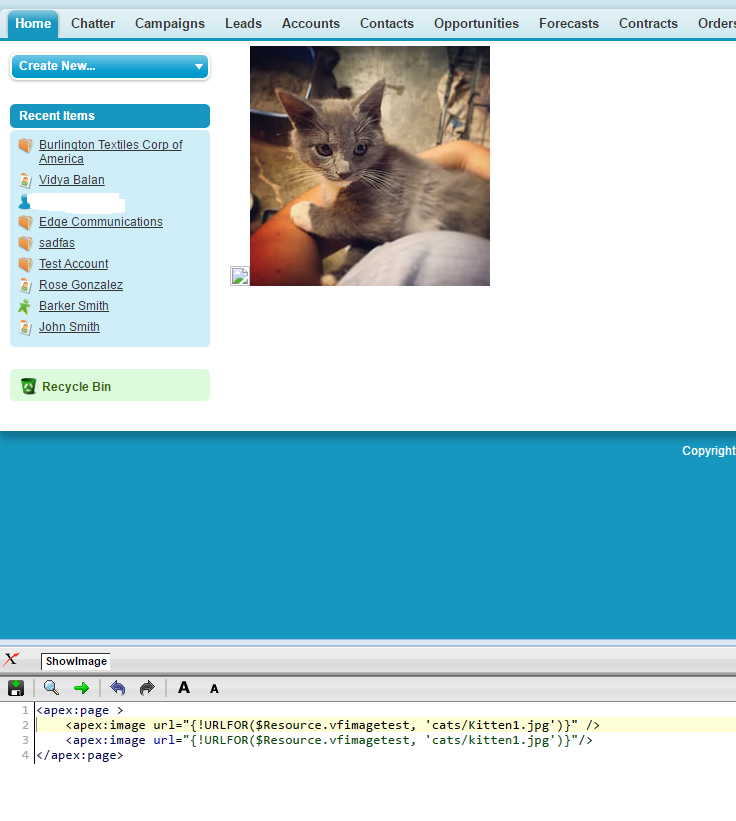Open the search magnifier in editor toolbar
The width and height of the screenshot is (736, 821).
tap(51, 688)
